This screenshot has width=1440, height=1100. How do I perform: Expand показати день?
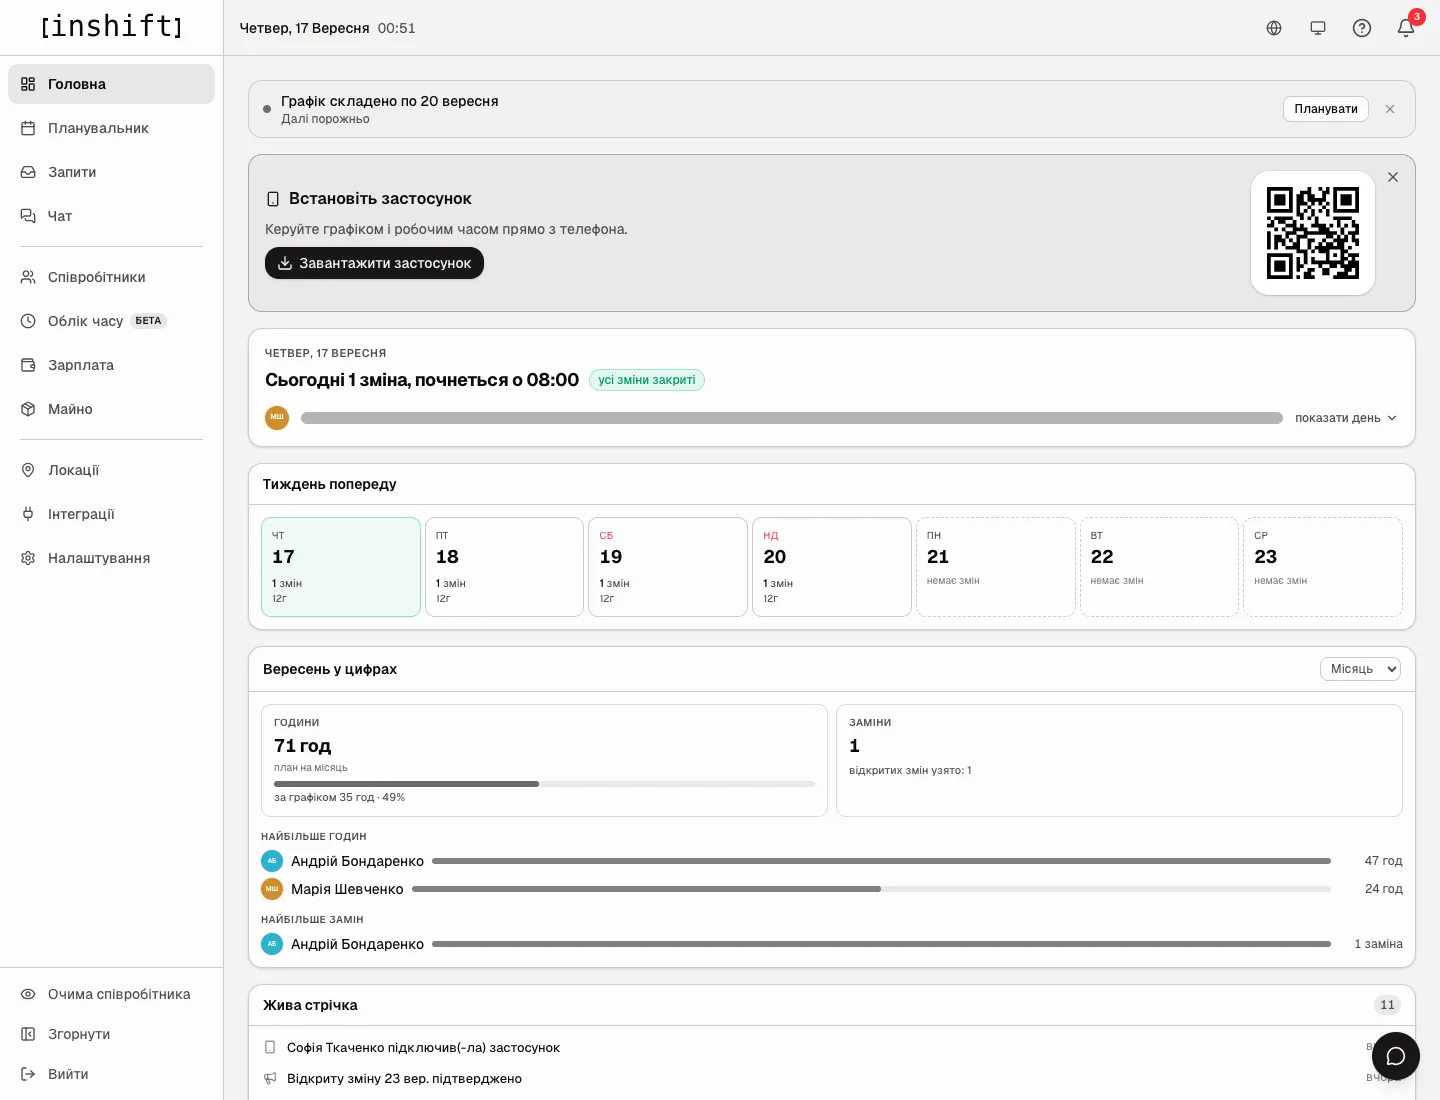tap(1346, 418)
